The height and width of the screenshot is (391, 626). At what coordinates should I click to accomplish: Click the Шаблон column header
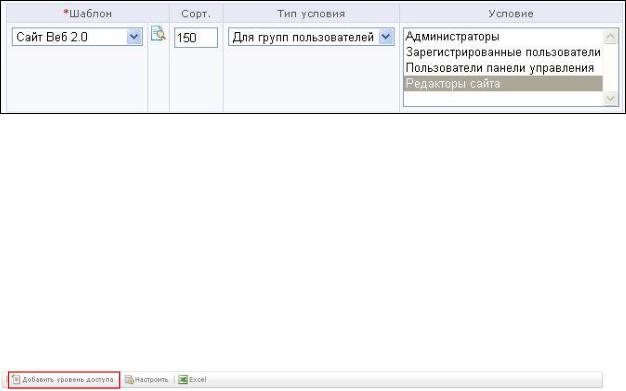(88, 14)
